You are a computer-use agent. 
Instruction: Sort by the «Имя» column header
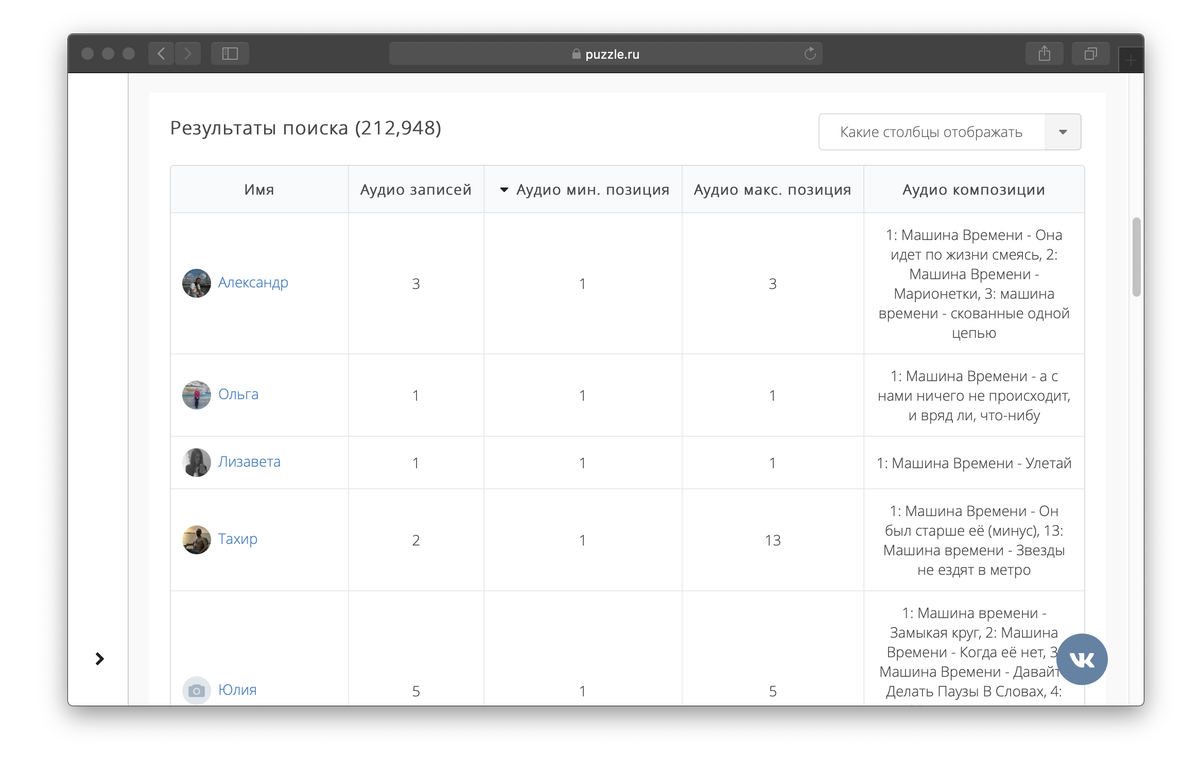[x=259, y=189]
